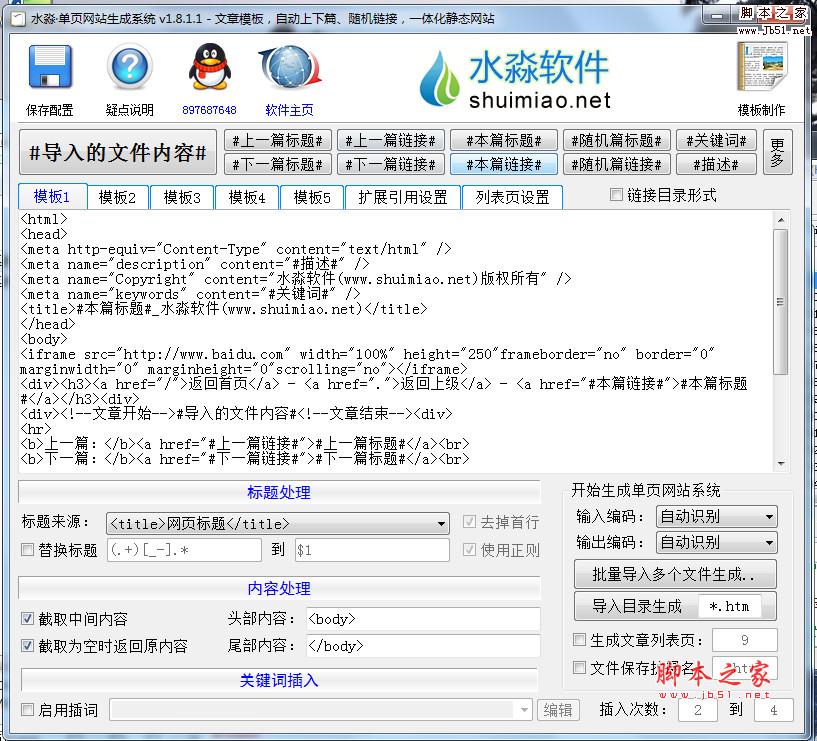Toggle the 去掉首行 checkbox

(x=469, y=522)
